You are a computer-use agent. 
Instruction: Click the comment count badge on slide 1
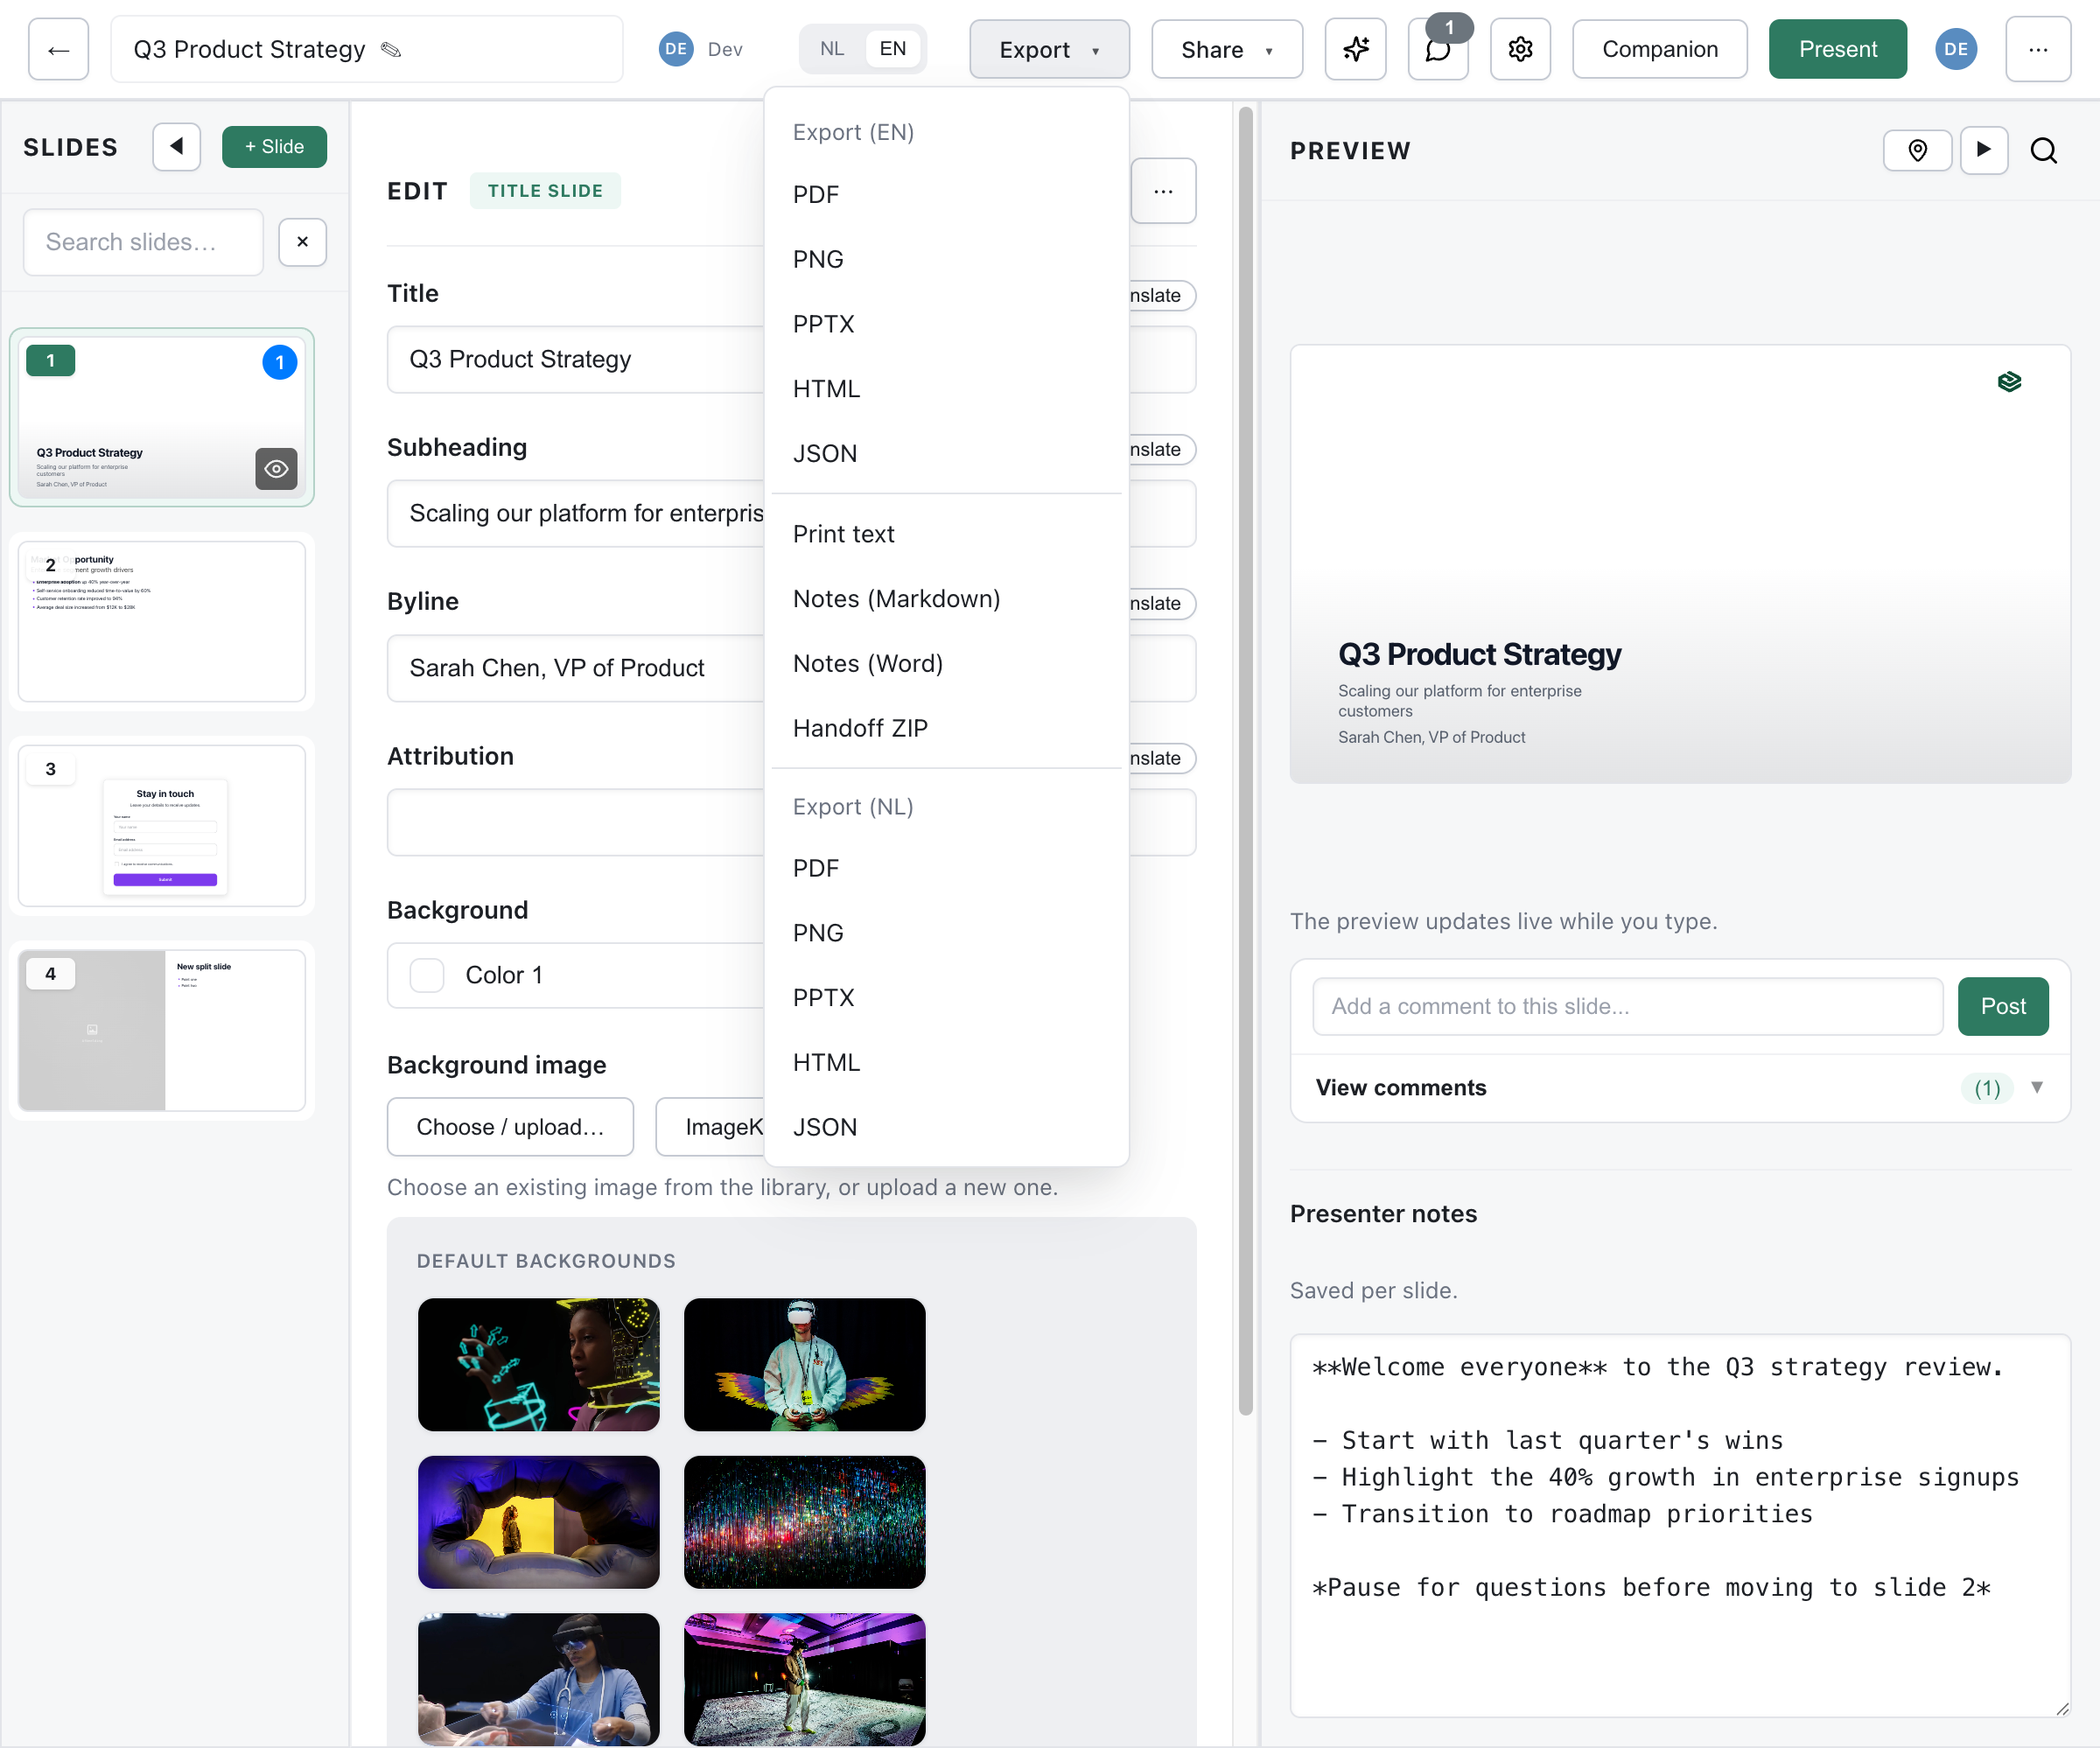pos(280,362)
